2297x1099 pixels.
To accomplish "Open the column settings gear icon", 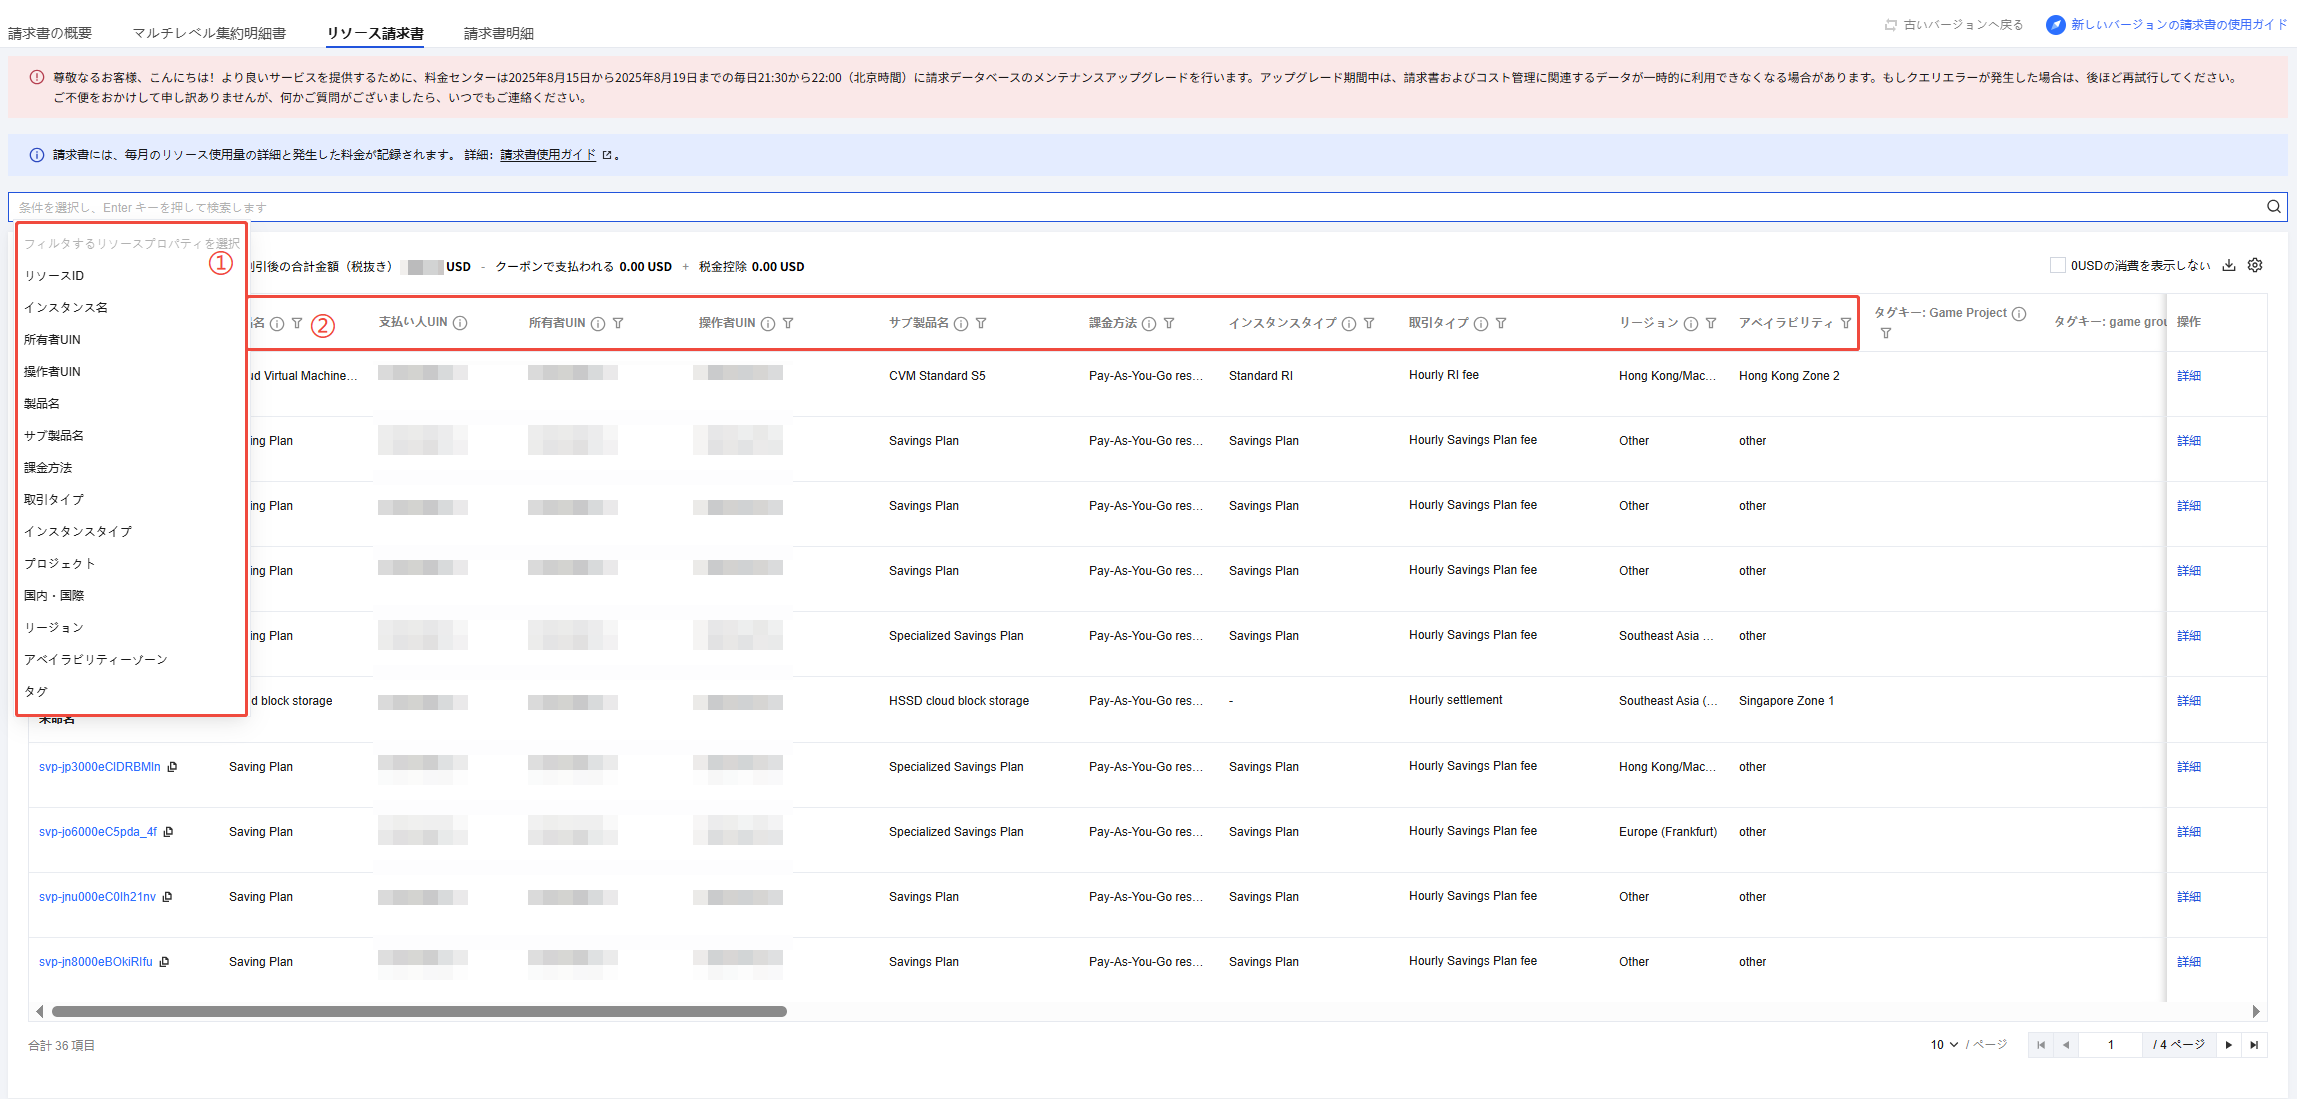I will point(2255,266).
